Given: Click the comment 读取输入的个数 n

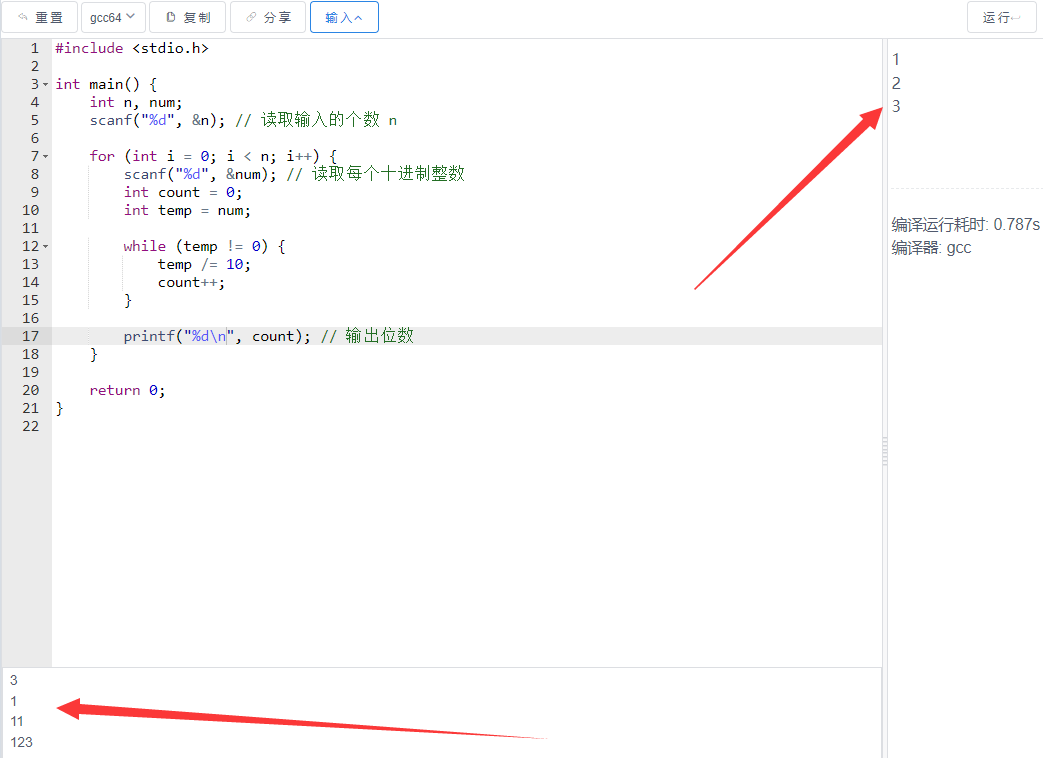Looking at the screenshot, I should pos(316,120).
